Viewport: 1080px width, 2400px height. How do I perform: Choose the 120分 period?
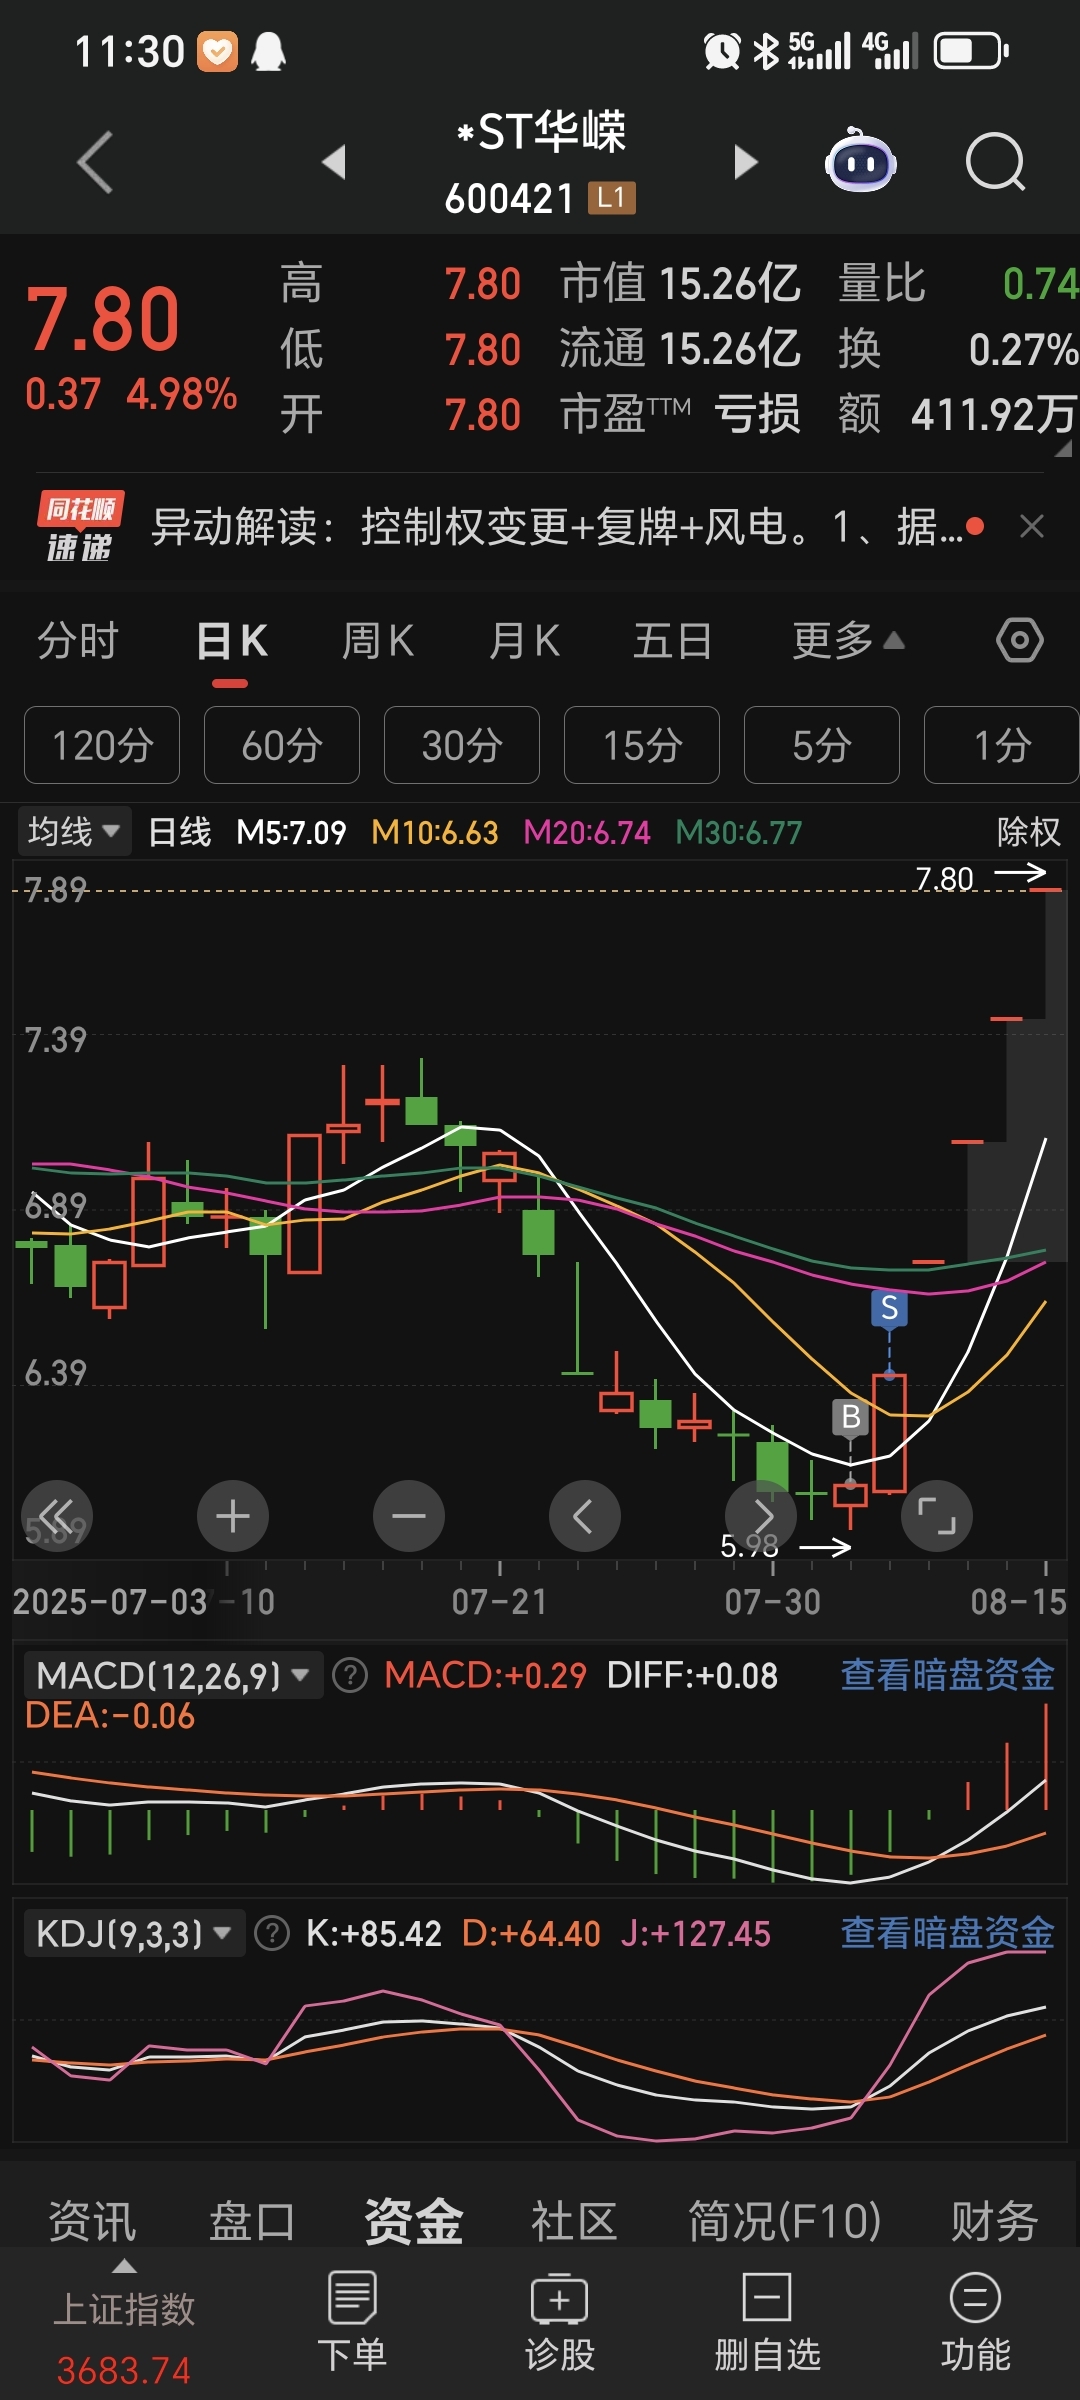(102, 745)
